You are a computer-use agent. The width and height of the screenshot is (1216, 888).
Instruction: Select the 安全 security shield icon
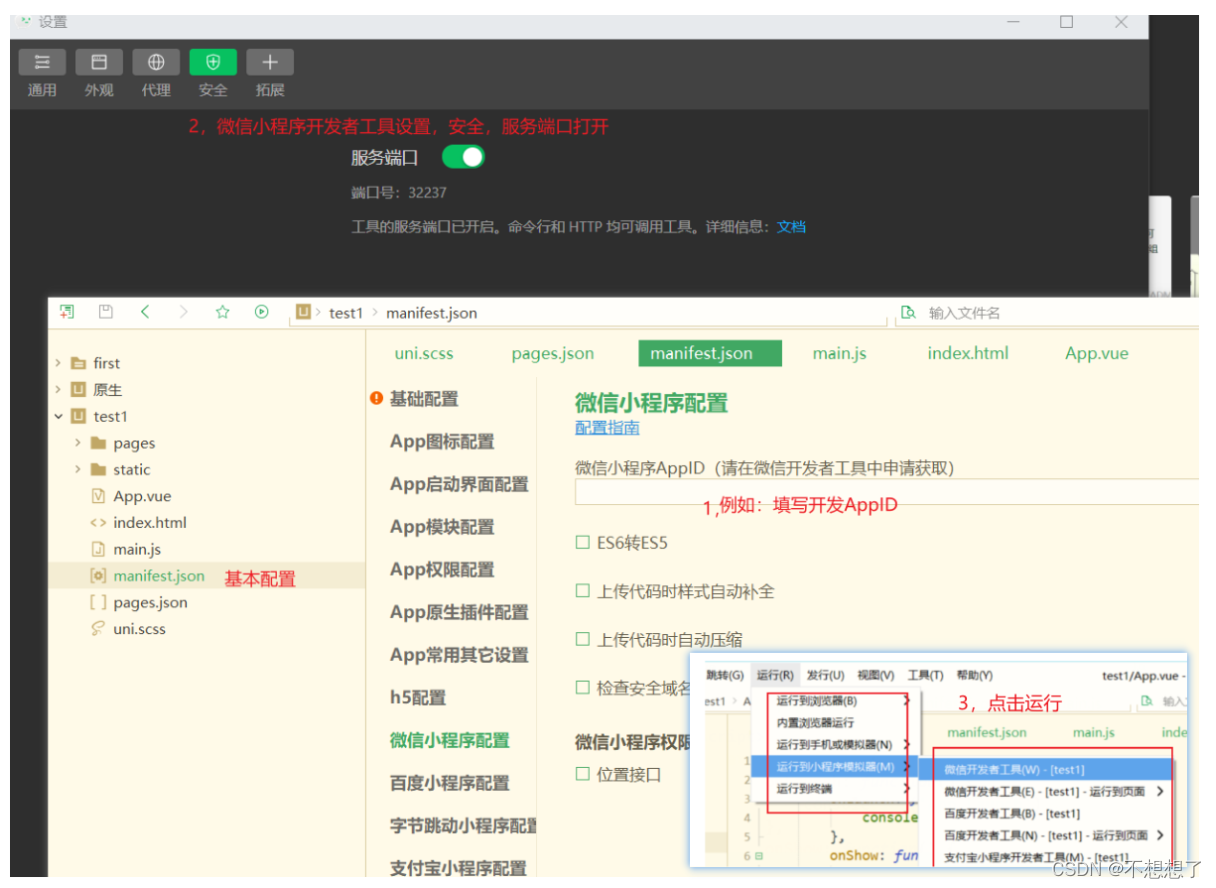pyautogui.click(x=213, y=62)
